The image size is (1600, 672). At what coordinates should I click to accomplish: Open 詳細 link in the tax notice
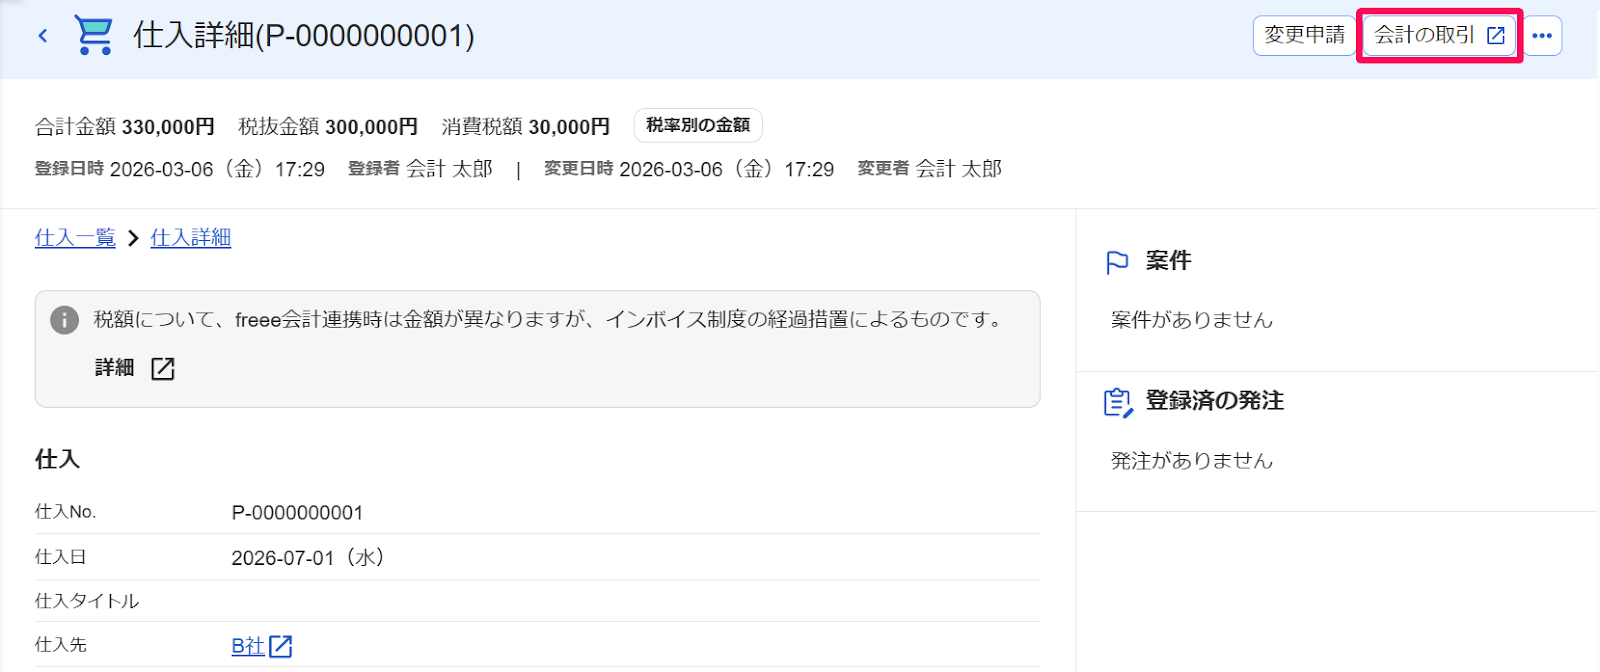pyautogui.click(x=114, y=368)
